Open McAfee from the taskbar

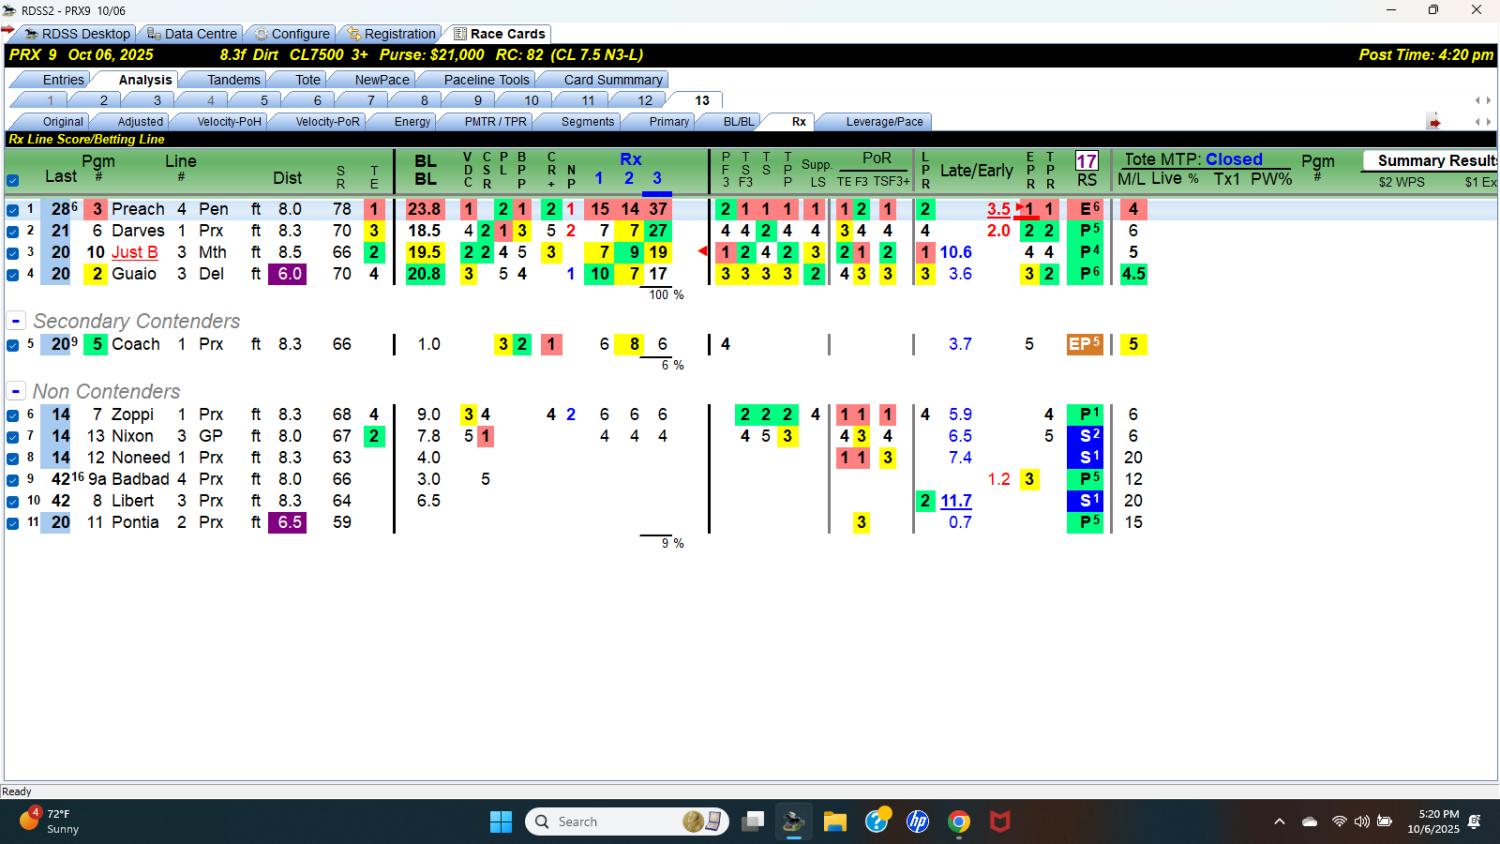tap(1000, 822)
